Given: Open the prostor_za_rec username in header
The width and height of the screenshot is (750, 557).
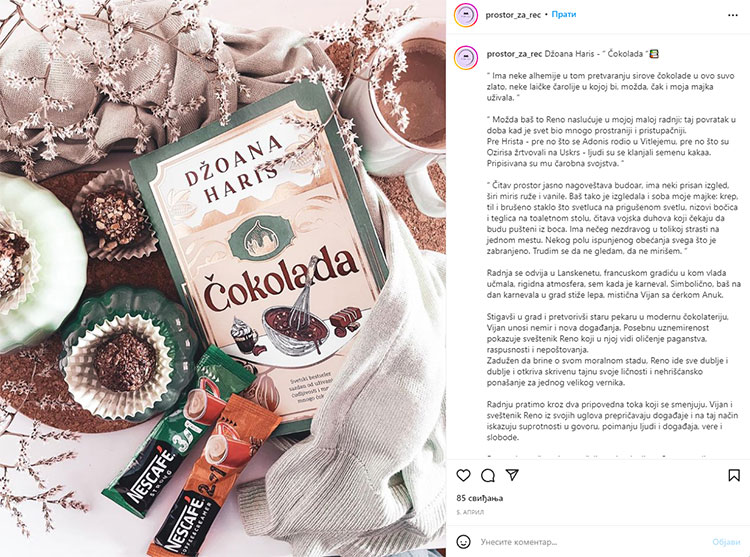Looking at the screenshot, I should coord(513,15).
